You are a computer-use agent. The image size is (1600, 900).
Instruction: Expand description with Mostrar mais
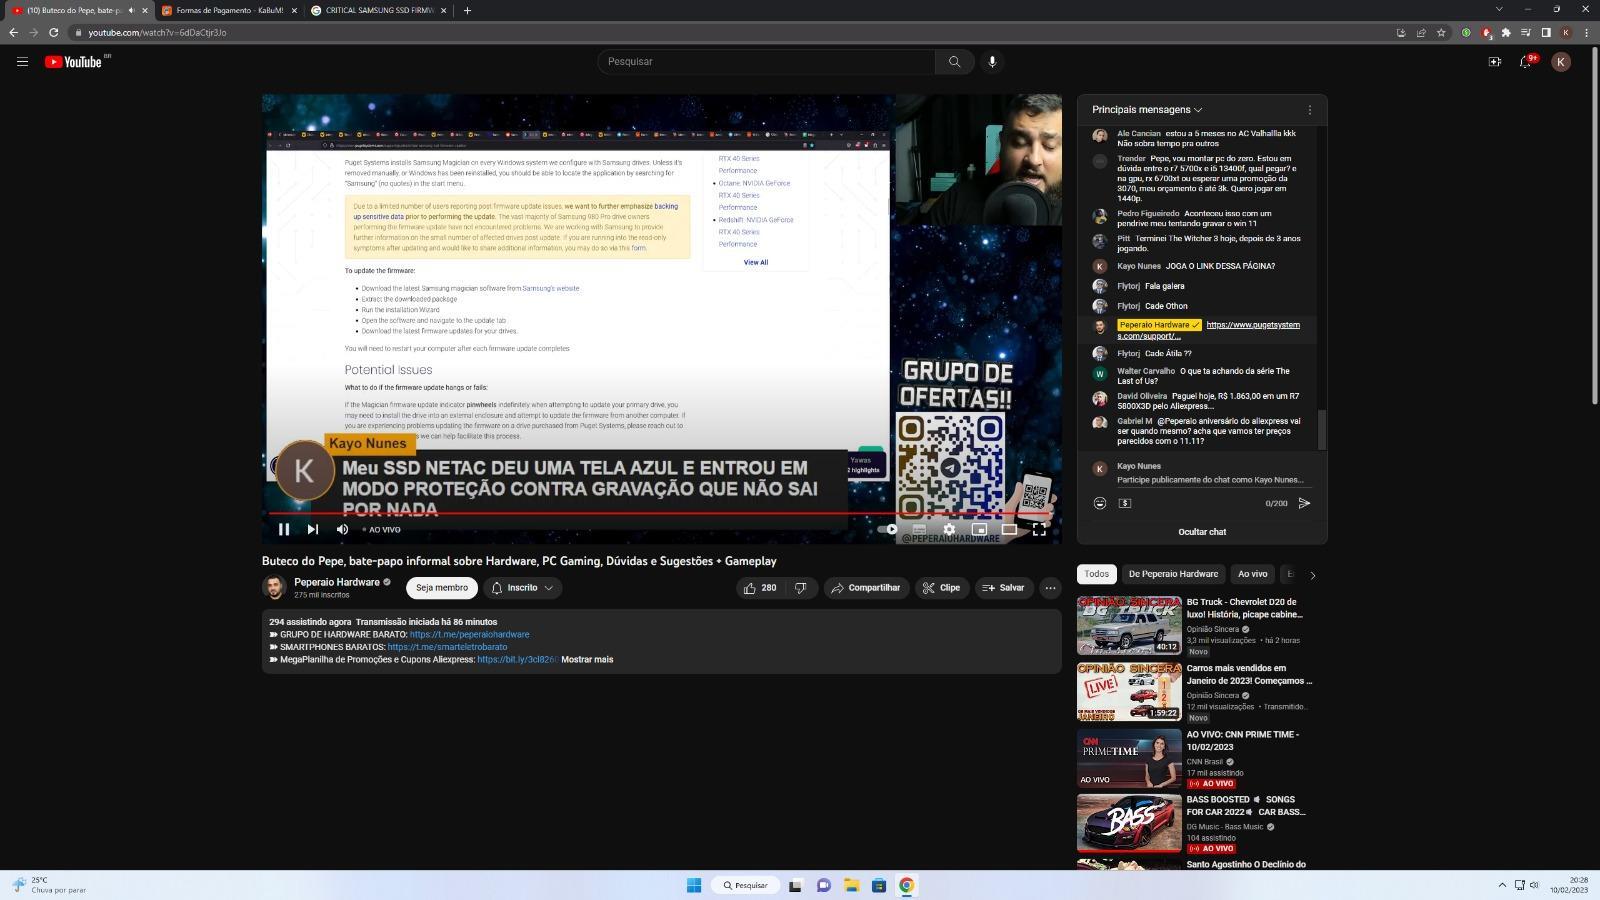(587, 660)
